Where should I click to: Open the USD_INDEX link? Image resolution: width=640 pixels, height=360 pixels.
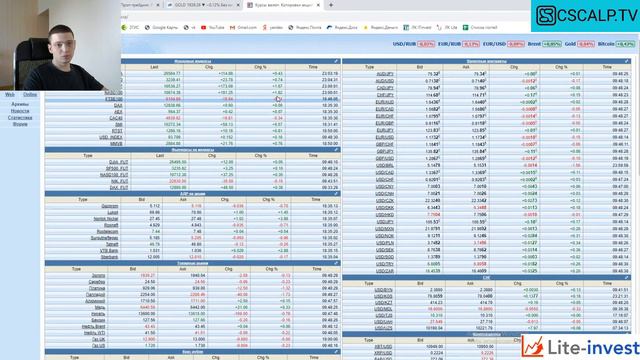[x=111, y=137]
